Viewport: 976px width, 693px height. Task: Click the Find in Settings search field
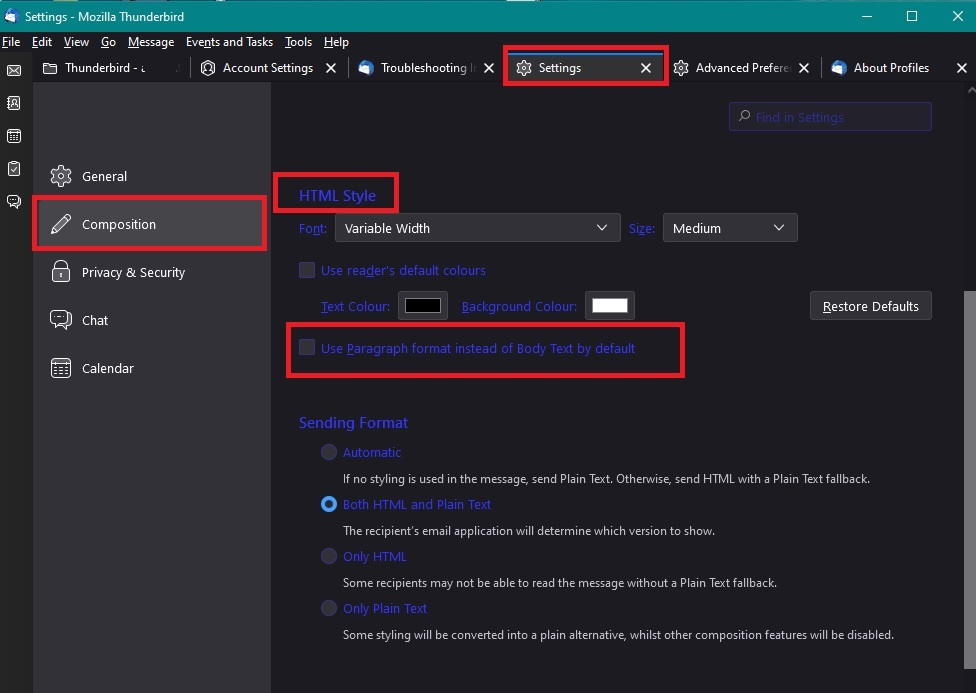point(830,117)
